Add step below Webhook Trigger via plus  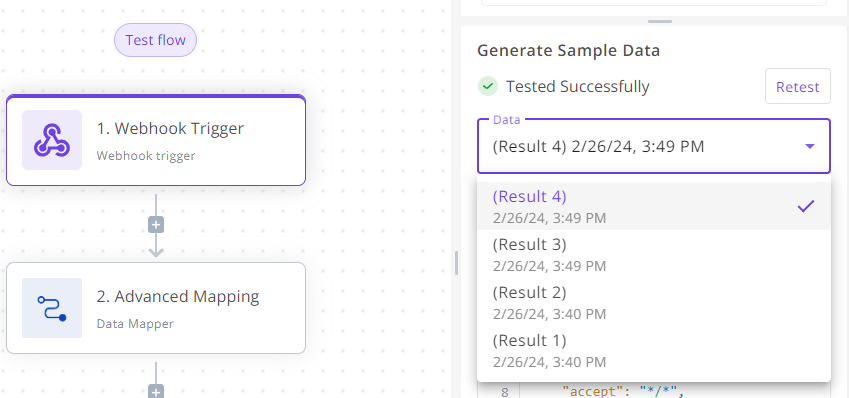pyautogui.click(x=156, y=225)
